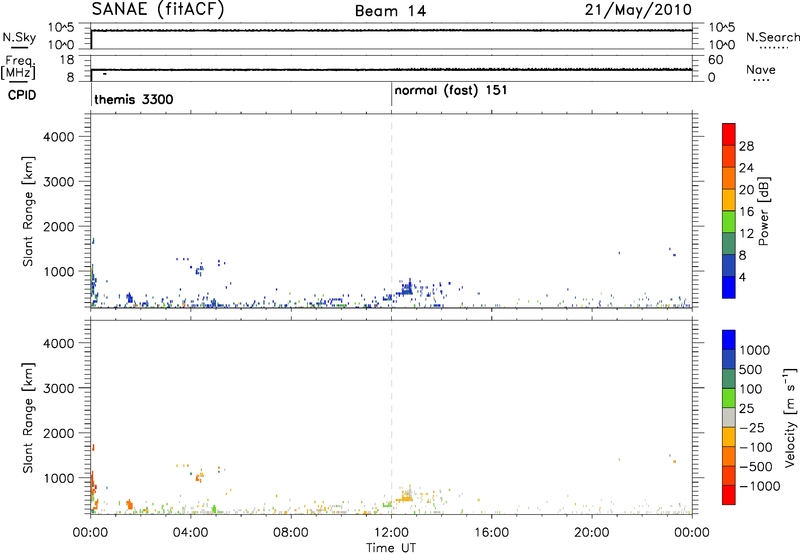800x554 pixels.
Task: Click the '500' label on Velocity color bar
Action: tap(751, 370)
